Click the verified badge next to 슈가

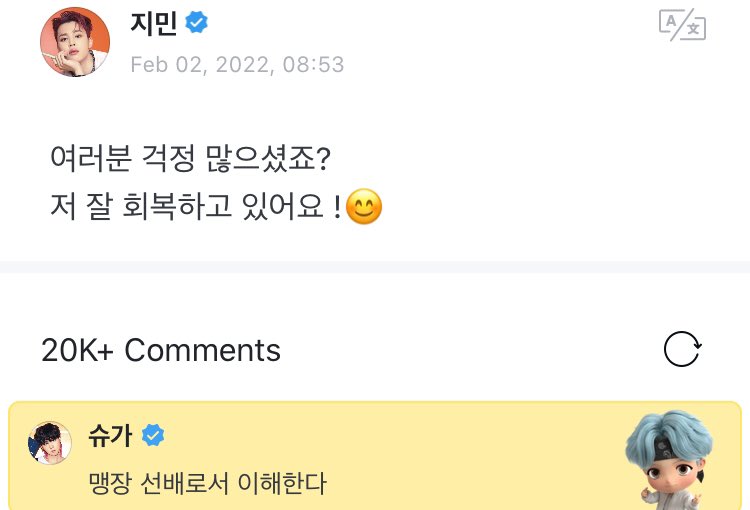coord(153,436)
